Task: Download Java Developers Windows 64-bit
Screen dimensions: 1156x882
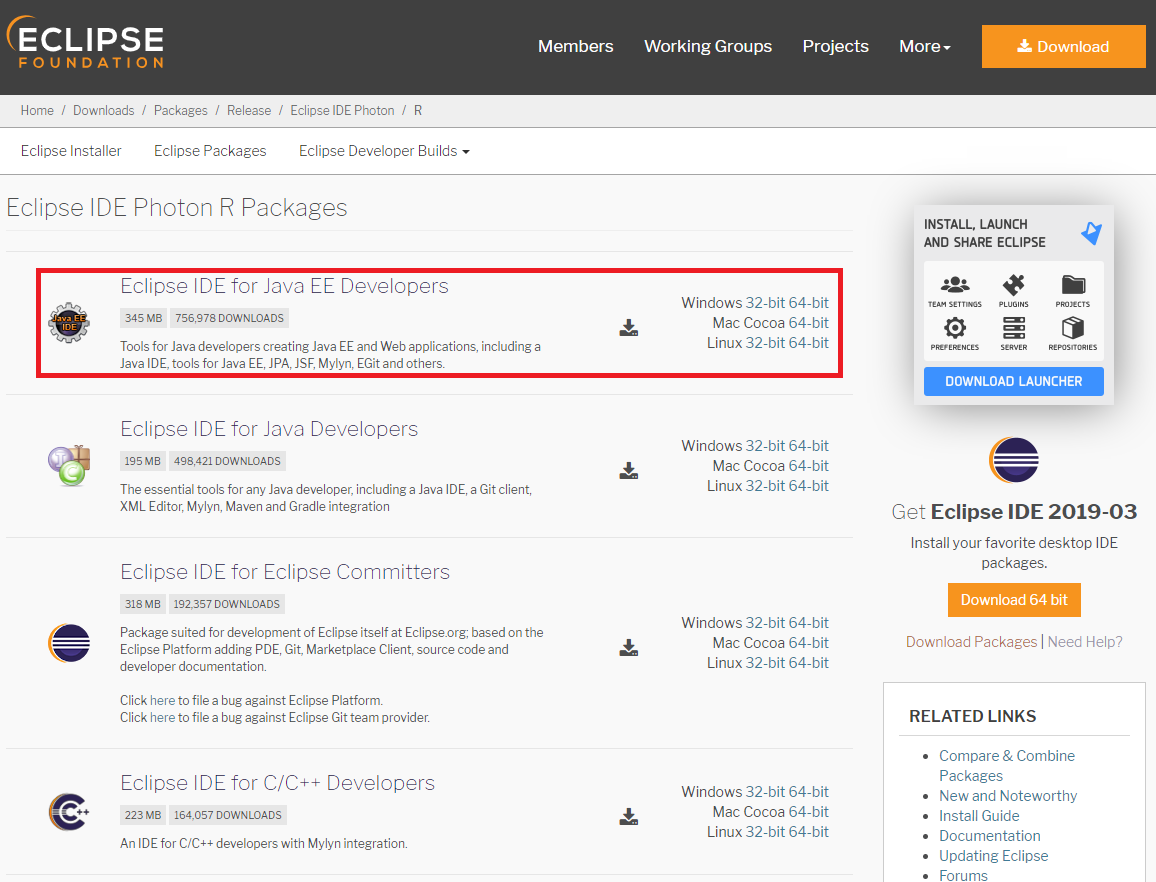Action: point(809,446)
